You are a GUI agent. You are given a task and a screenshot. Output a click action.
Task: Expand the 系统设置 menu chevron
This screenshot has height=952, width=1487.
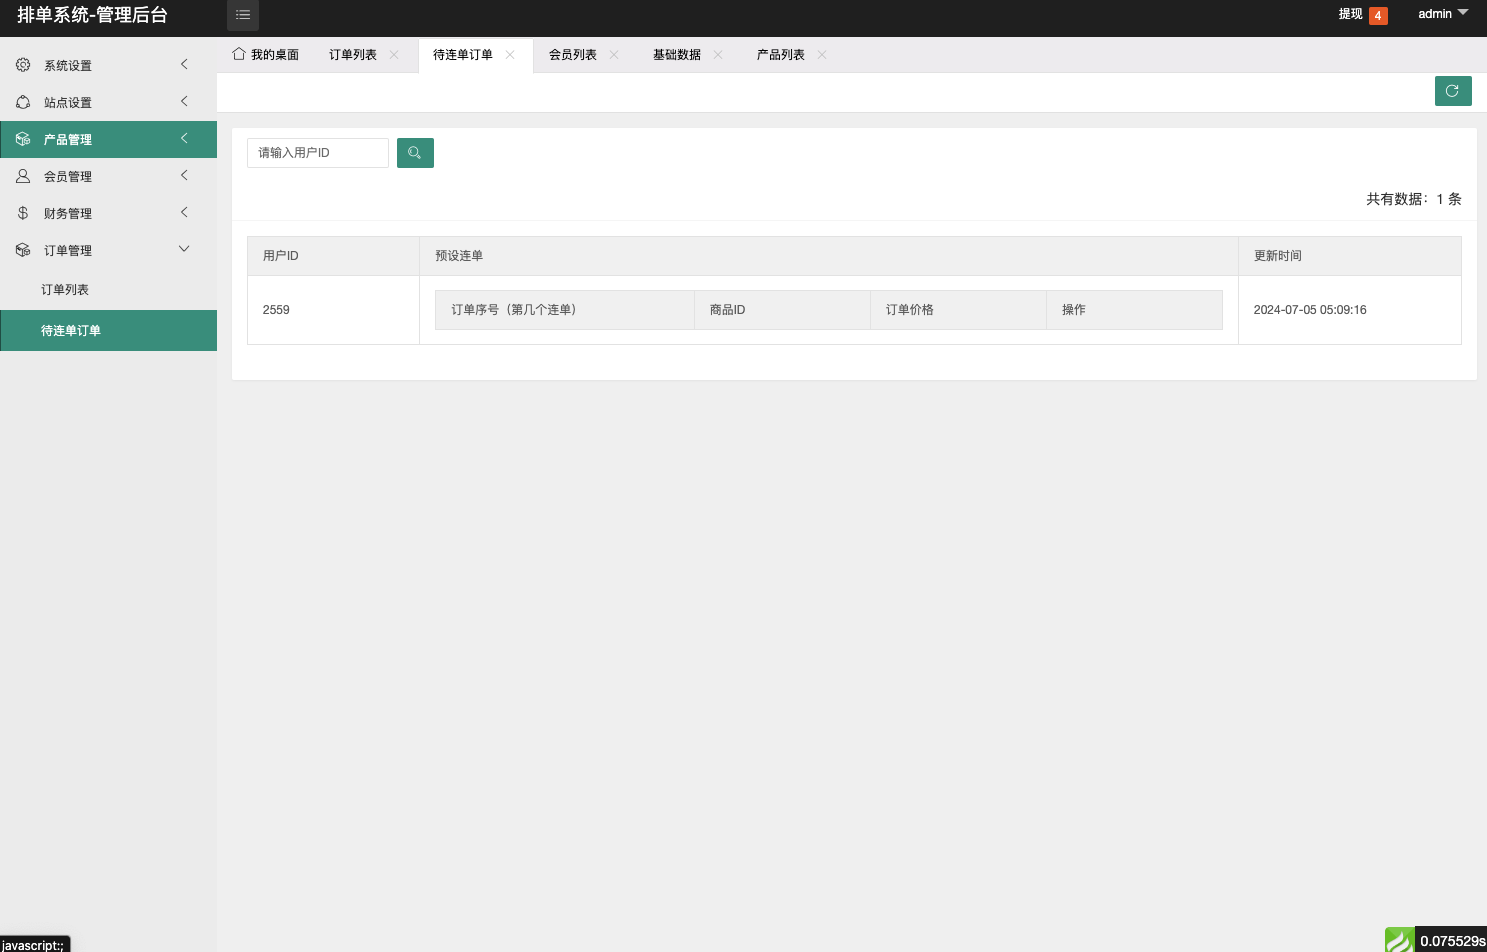184,64
